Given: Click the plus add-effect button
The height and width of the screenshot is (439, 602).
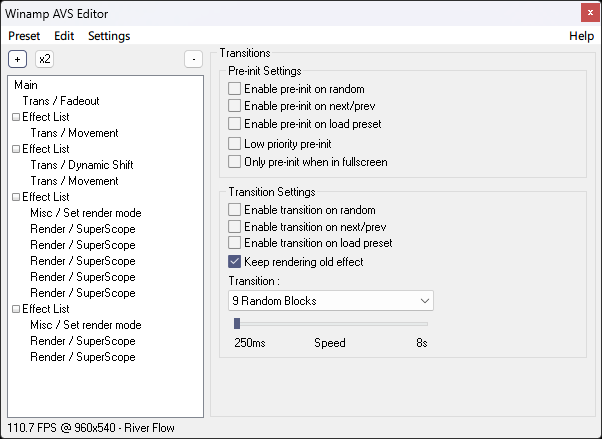Looking at the screenshot, I should click(17, 59).
